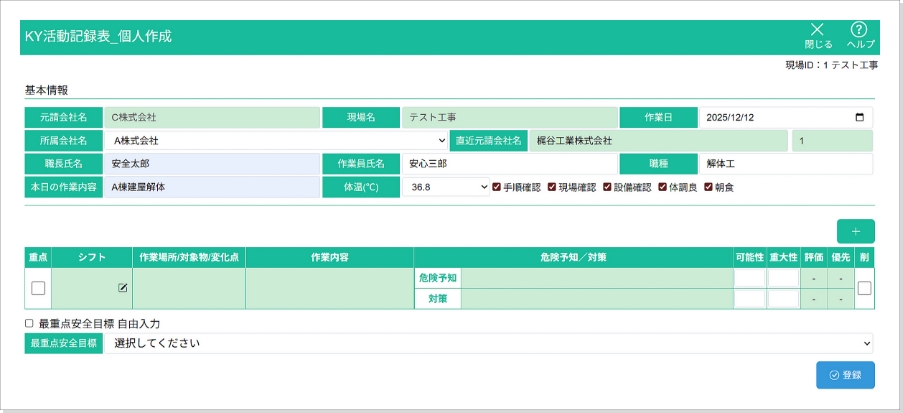
Task: Click the 登録 register button
Action: pos(845,375)
